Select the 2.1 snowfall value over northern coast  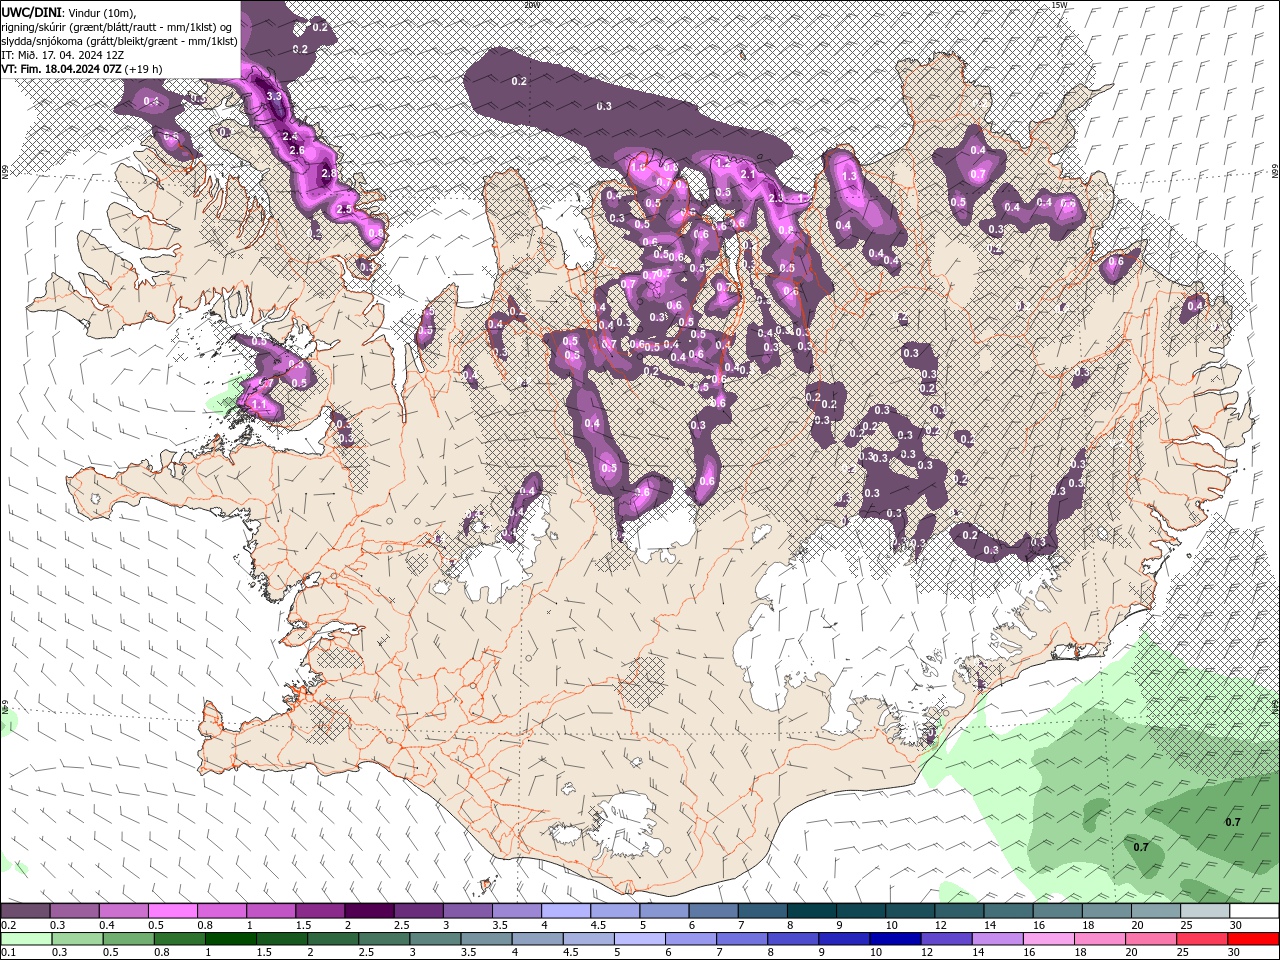point(747,174)
